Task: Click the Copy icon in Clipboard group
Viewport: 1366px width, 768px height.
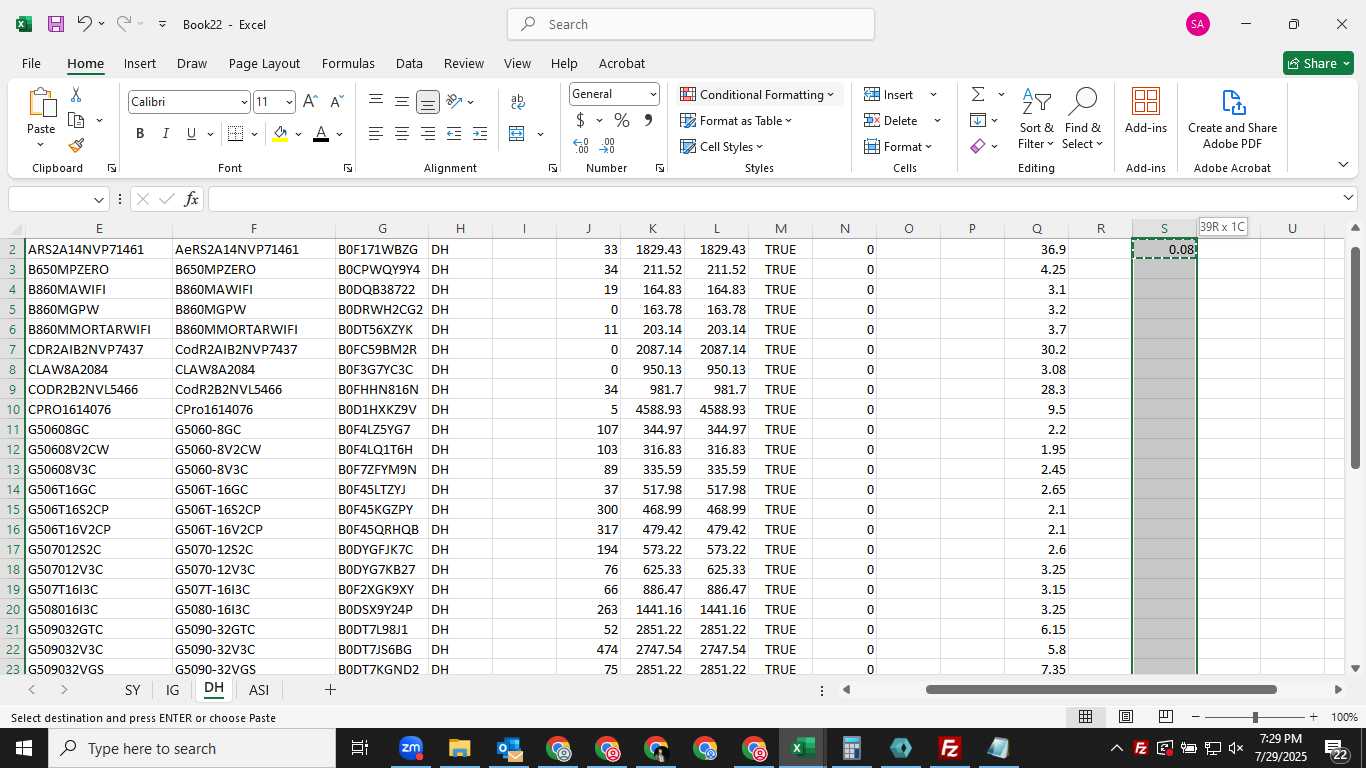Action: click(76, 120)
